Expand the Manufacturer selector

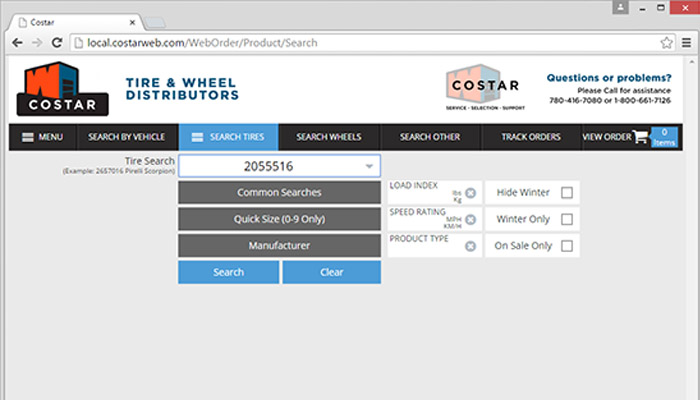pos(279,246)
